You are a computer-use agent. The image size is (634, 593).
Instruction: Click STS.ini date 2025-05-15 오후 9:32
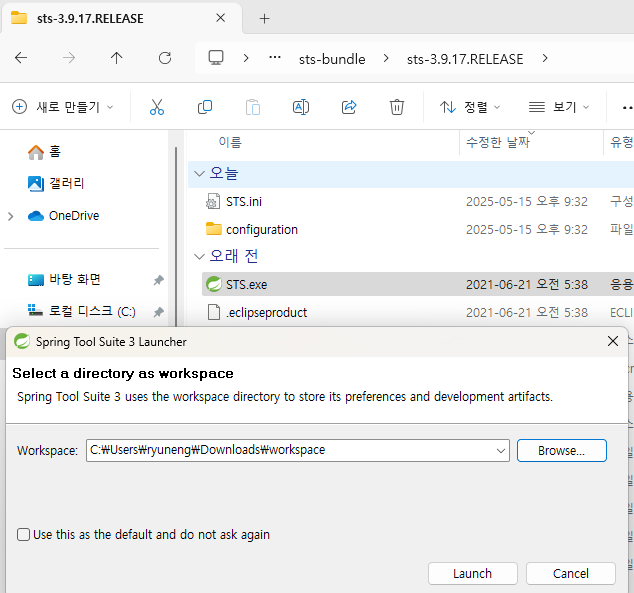point(526,201)
